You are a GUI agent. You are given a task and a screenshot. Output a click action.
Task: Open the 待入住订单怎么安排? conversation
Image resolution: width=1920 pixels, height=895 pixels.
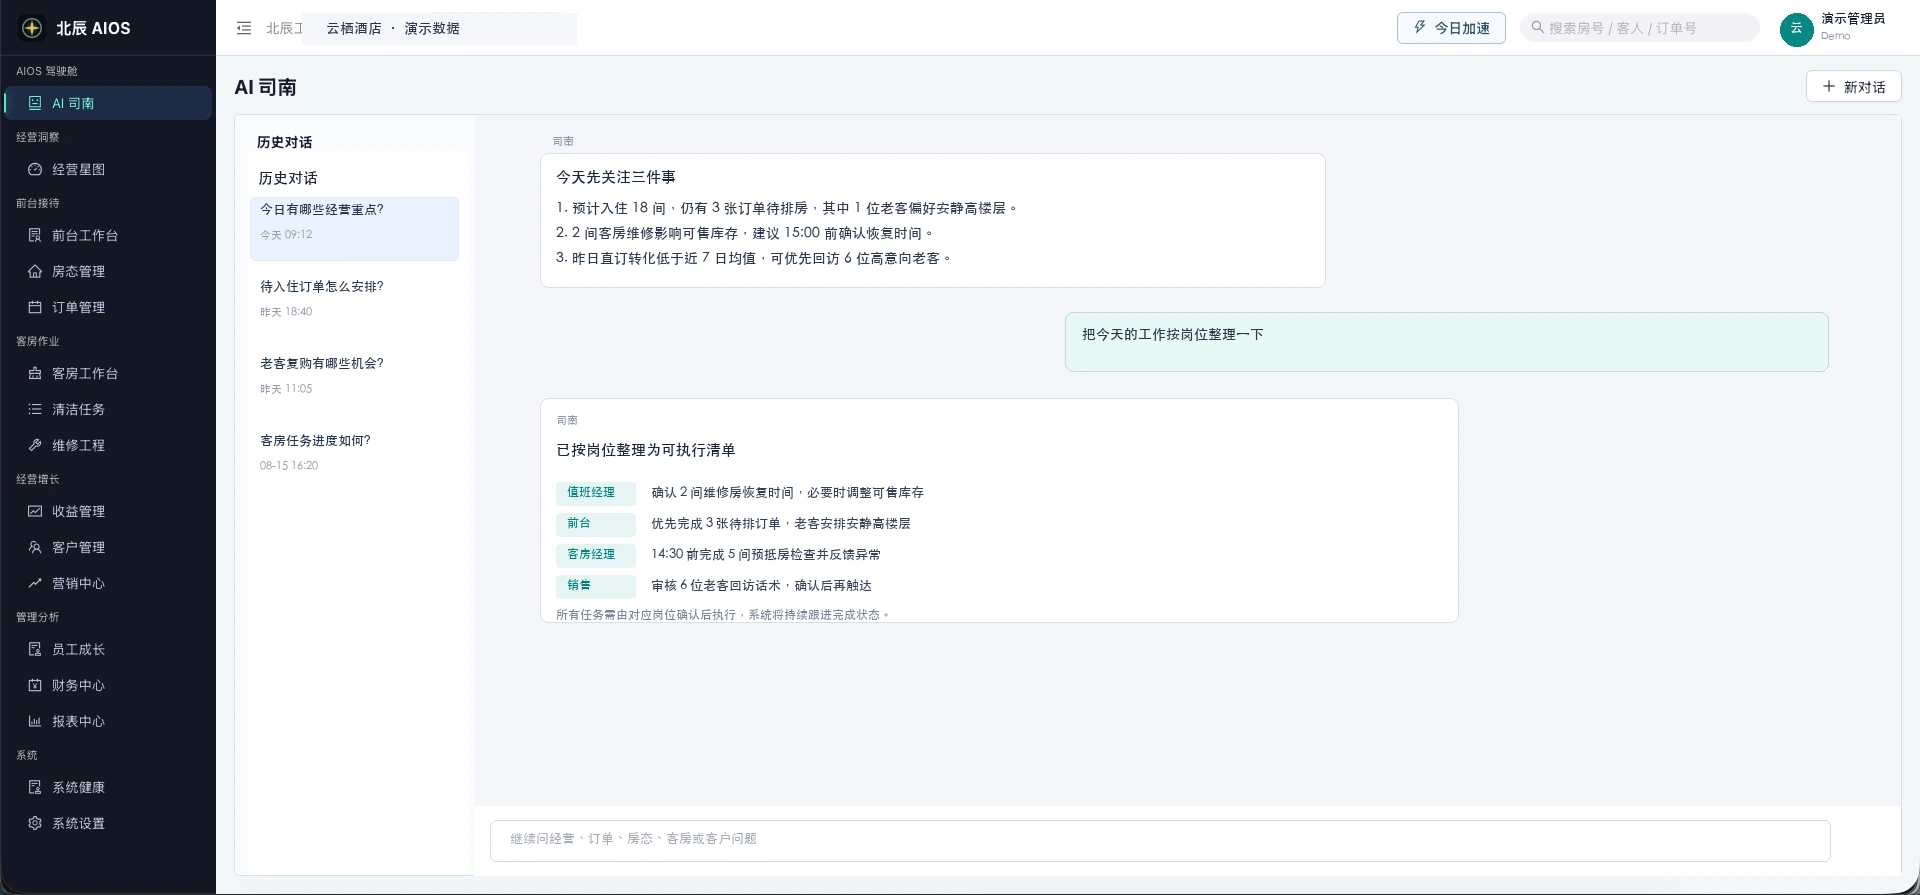pos(354,298)
